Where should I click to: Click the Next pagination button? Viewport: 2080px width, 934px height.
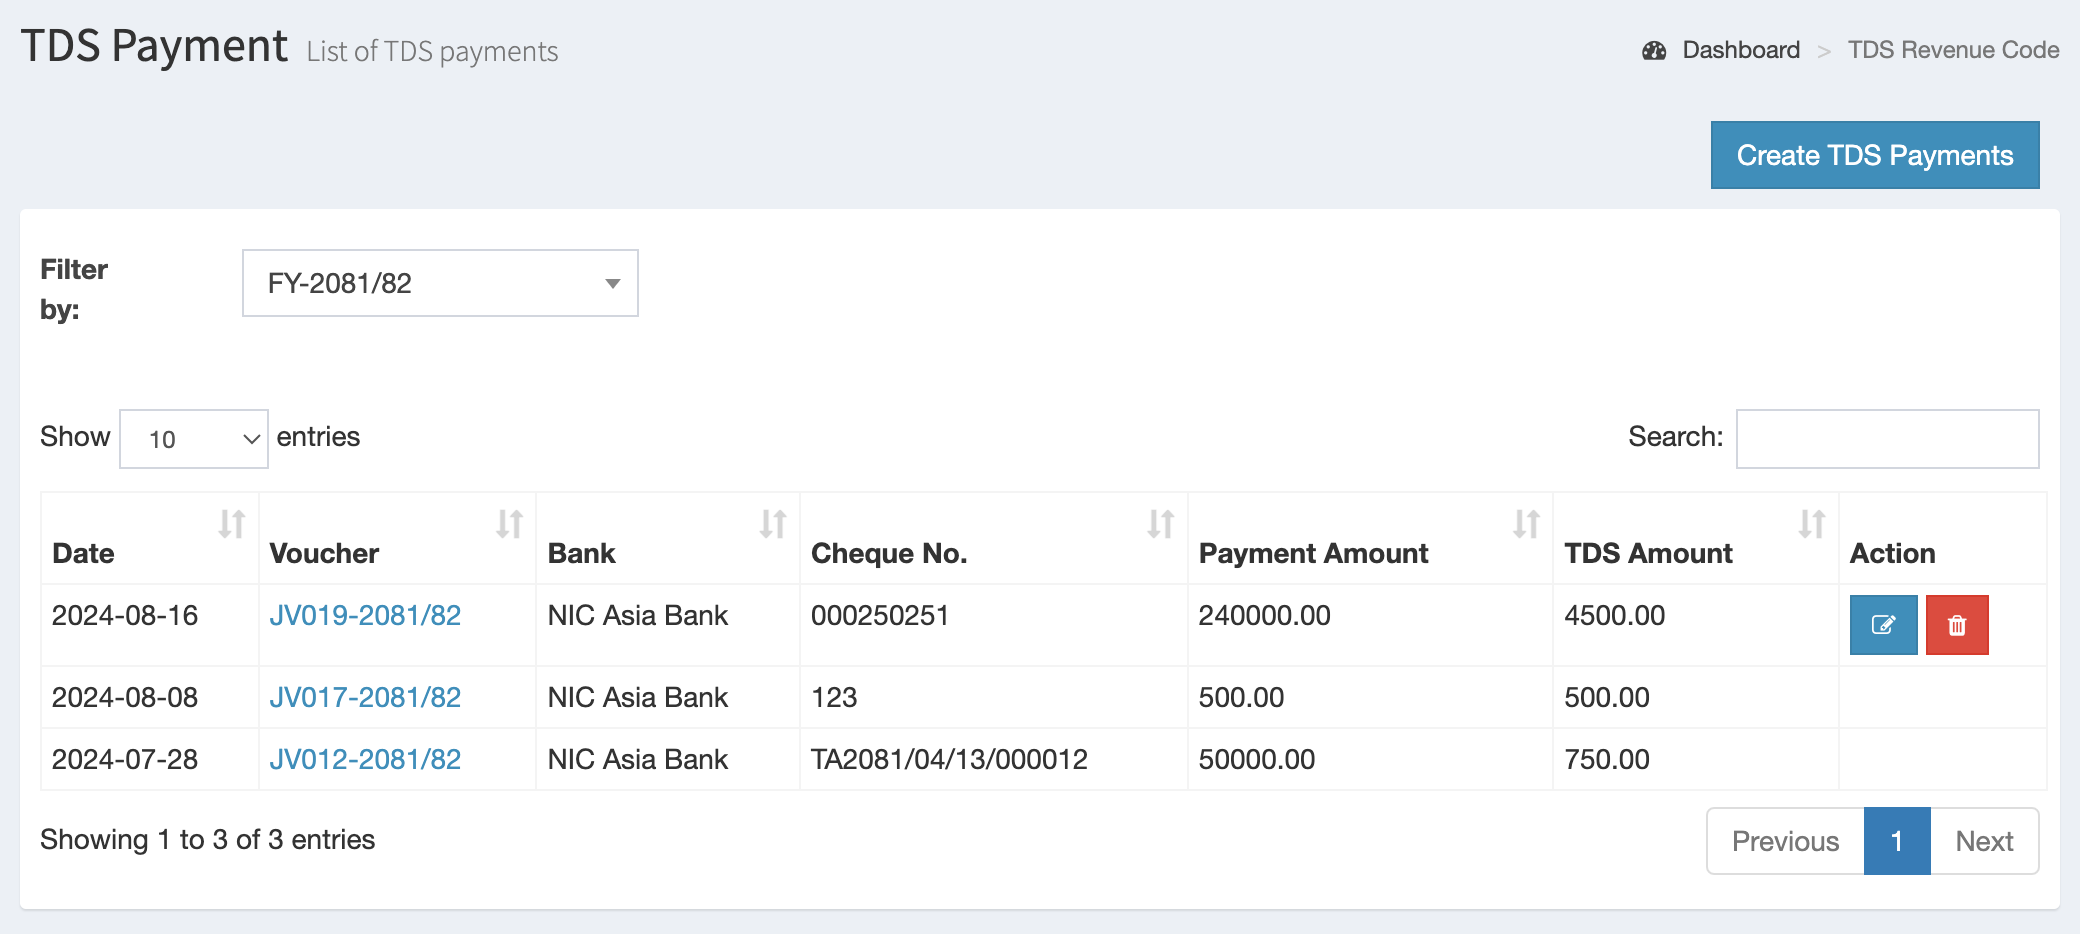tap(1984, 841)
